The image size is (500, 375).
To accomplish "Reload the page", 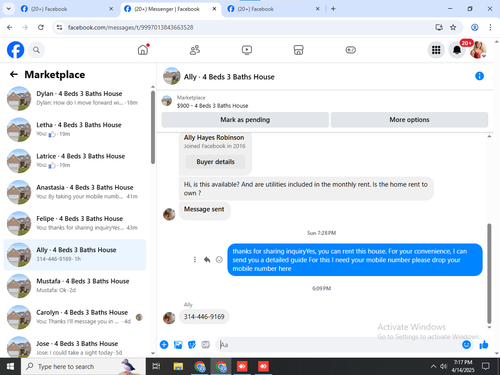I will coord(41,27).
